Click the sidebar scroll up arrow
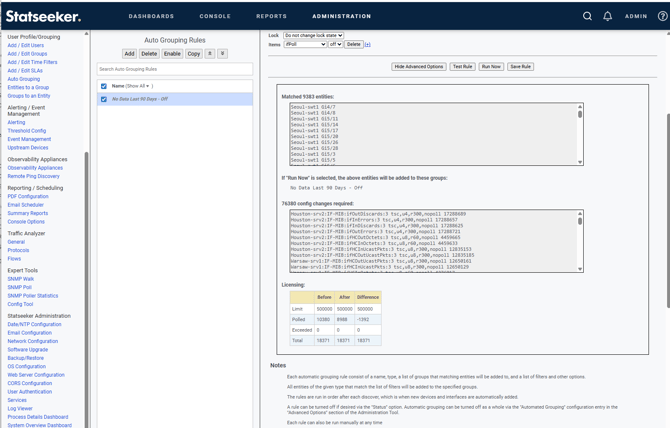The height and width of the screenshot is (428, 670). click(x=86, y=33)
